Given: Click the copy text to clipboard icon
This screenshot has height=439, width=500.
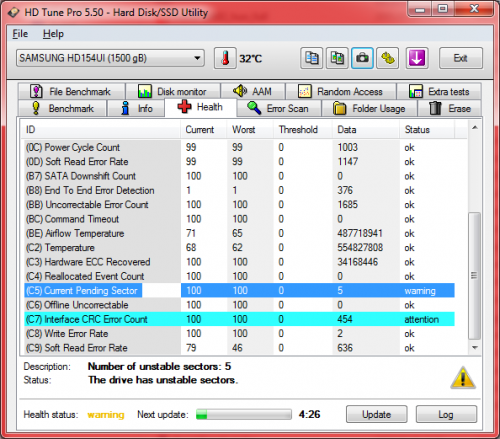Looking at the screenshot, I should [x=311, y=58].
